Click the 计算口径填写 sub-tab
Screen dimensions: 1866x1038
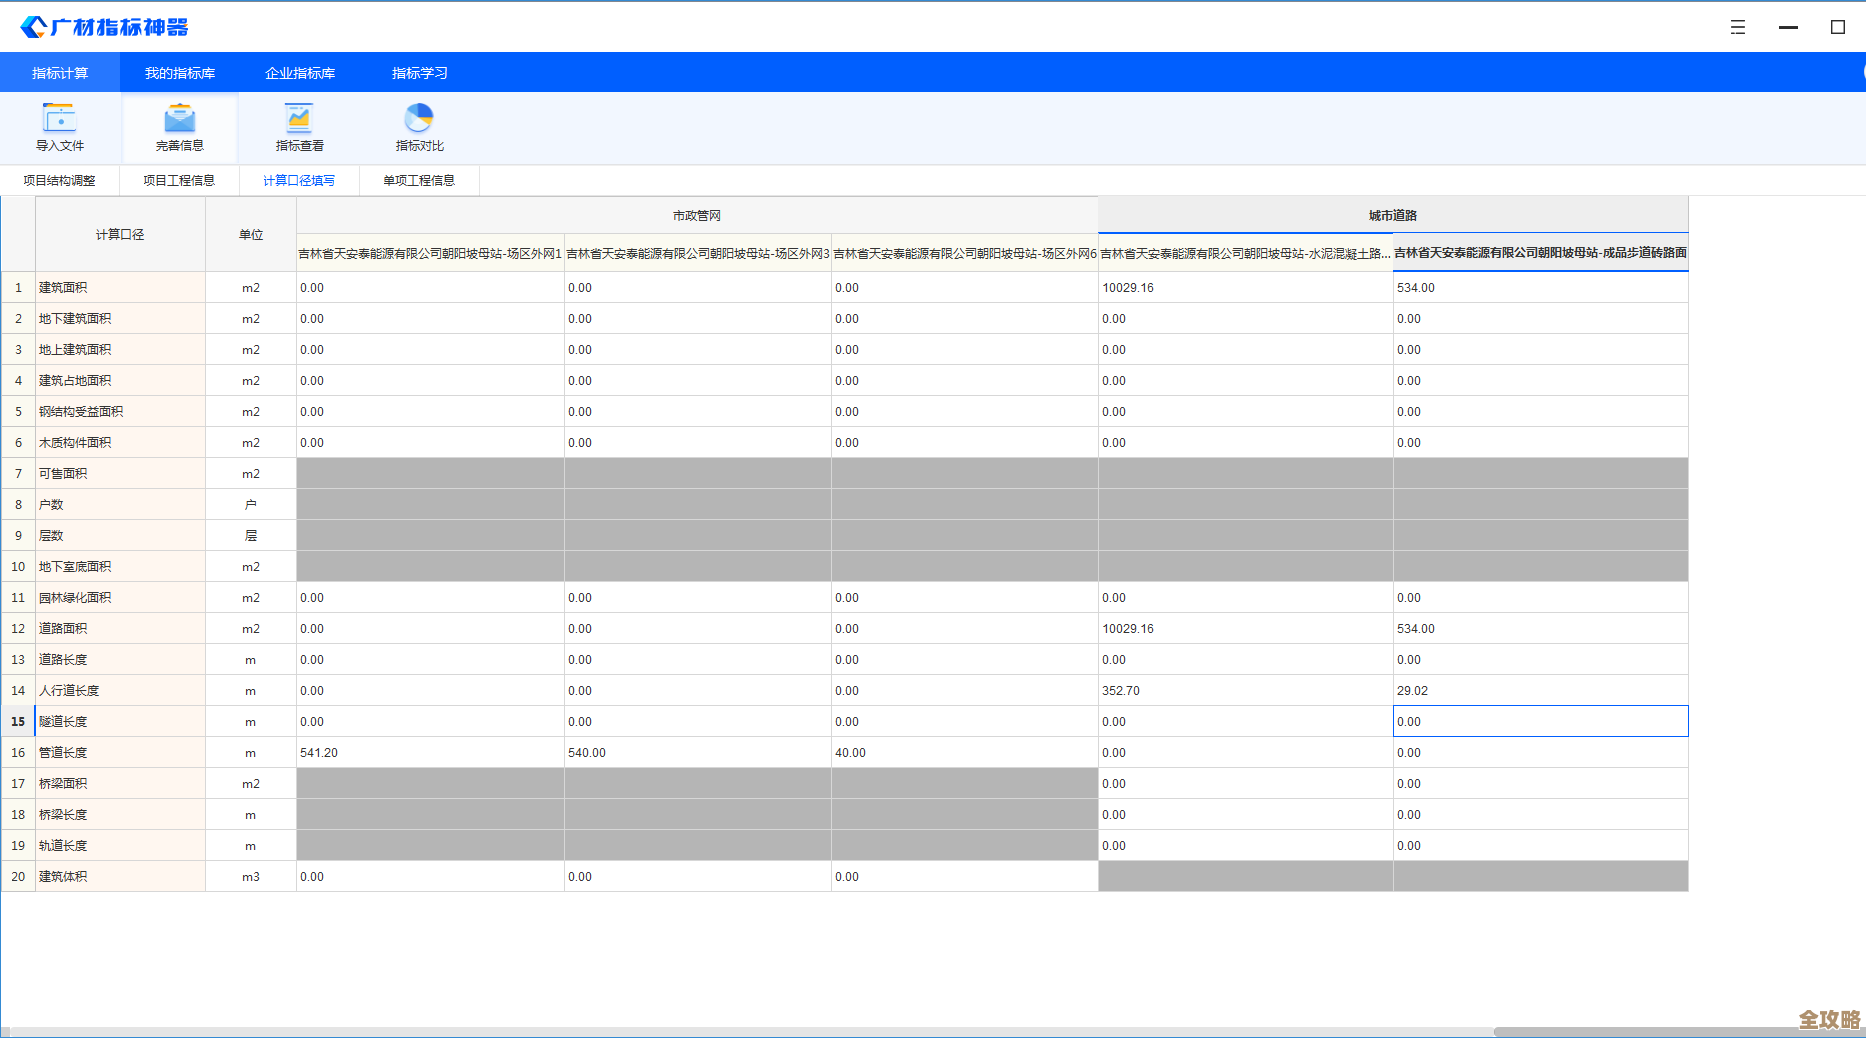299,181
